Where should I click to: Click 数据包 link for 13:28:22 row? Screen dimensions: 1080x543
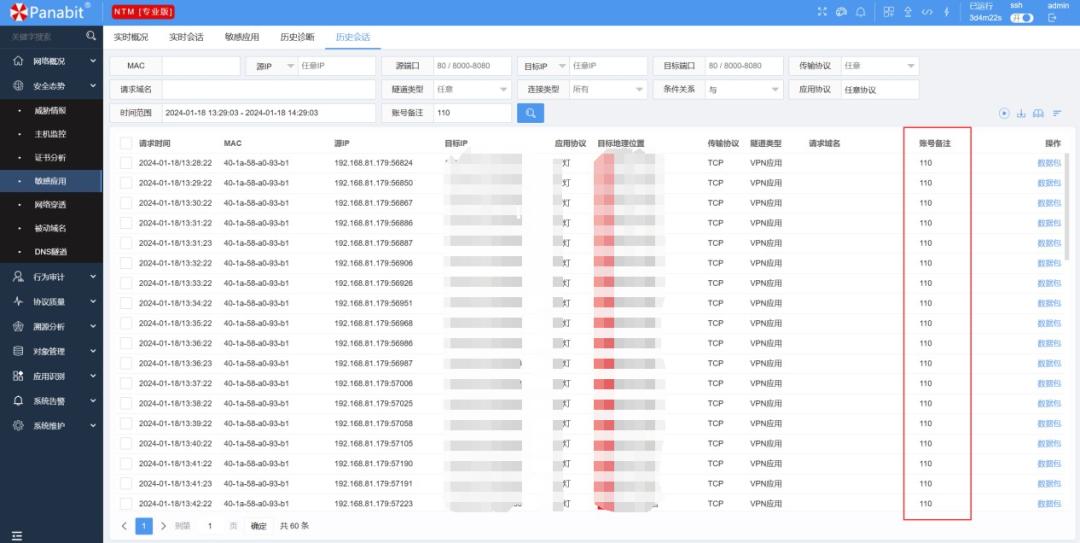1049,163
